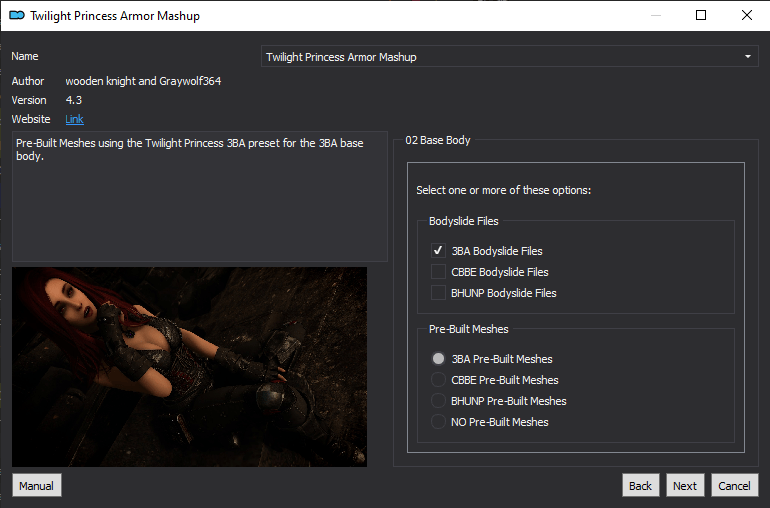The width and height of the screenshot is (770, 508).
Task: Select 3BA Pre-Built Meshes radio button
Action: [438, 359]
